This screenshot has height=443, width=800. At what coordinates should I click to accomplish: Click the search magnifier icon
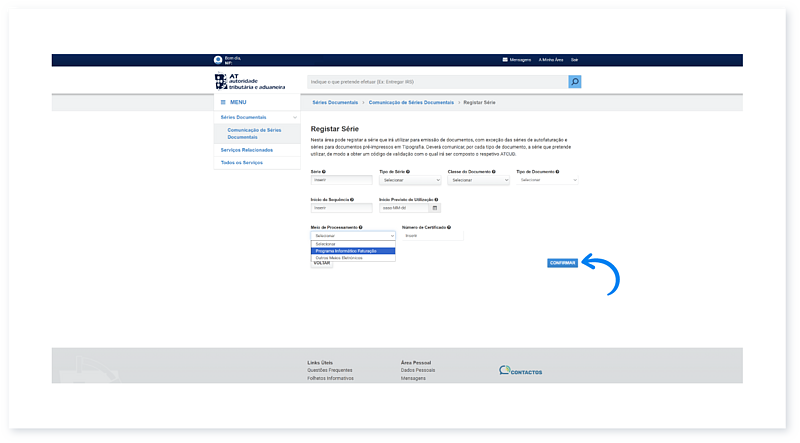click(575, 82)
